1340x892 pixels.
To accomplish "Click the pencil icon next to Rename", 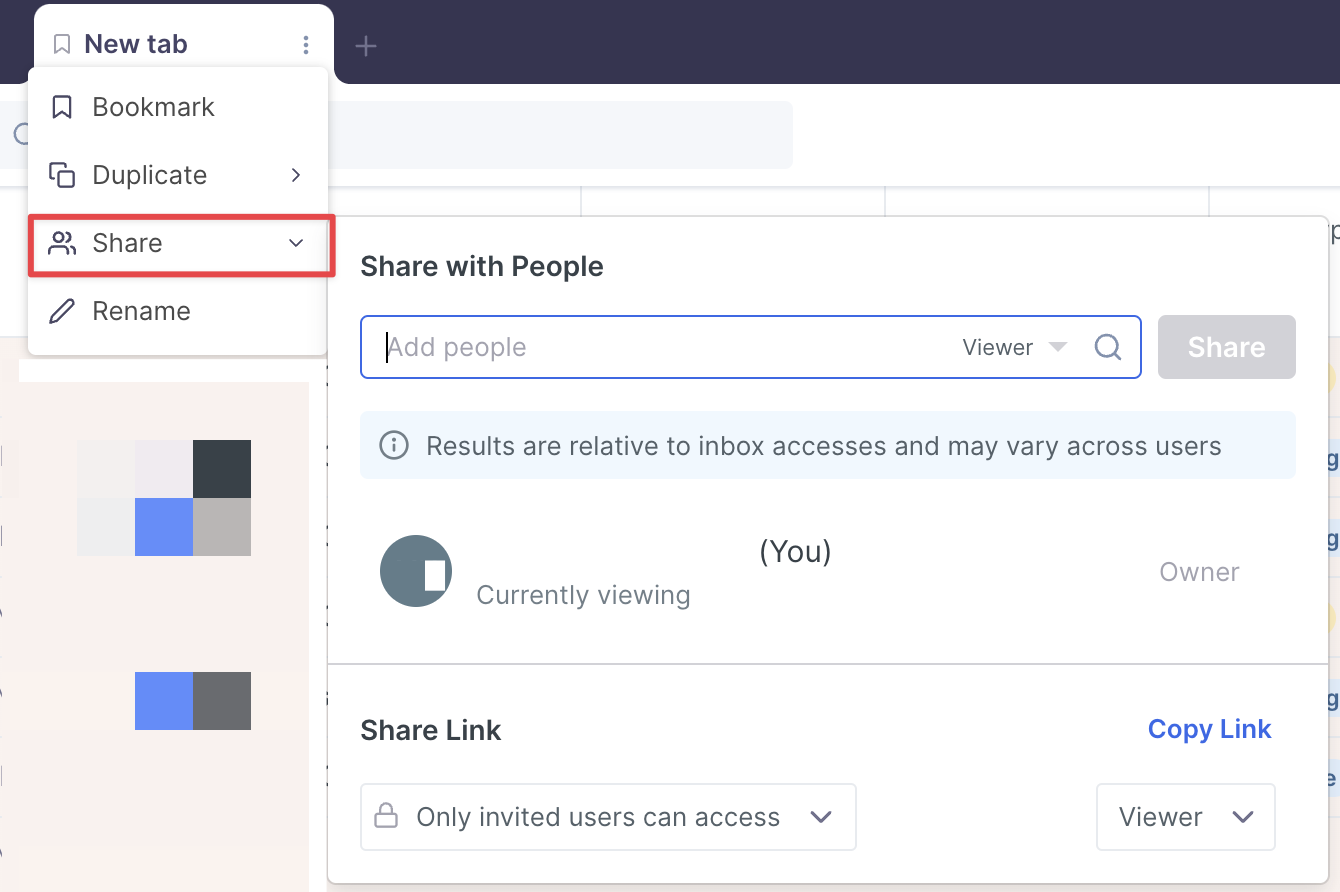I will [62, 311].
